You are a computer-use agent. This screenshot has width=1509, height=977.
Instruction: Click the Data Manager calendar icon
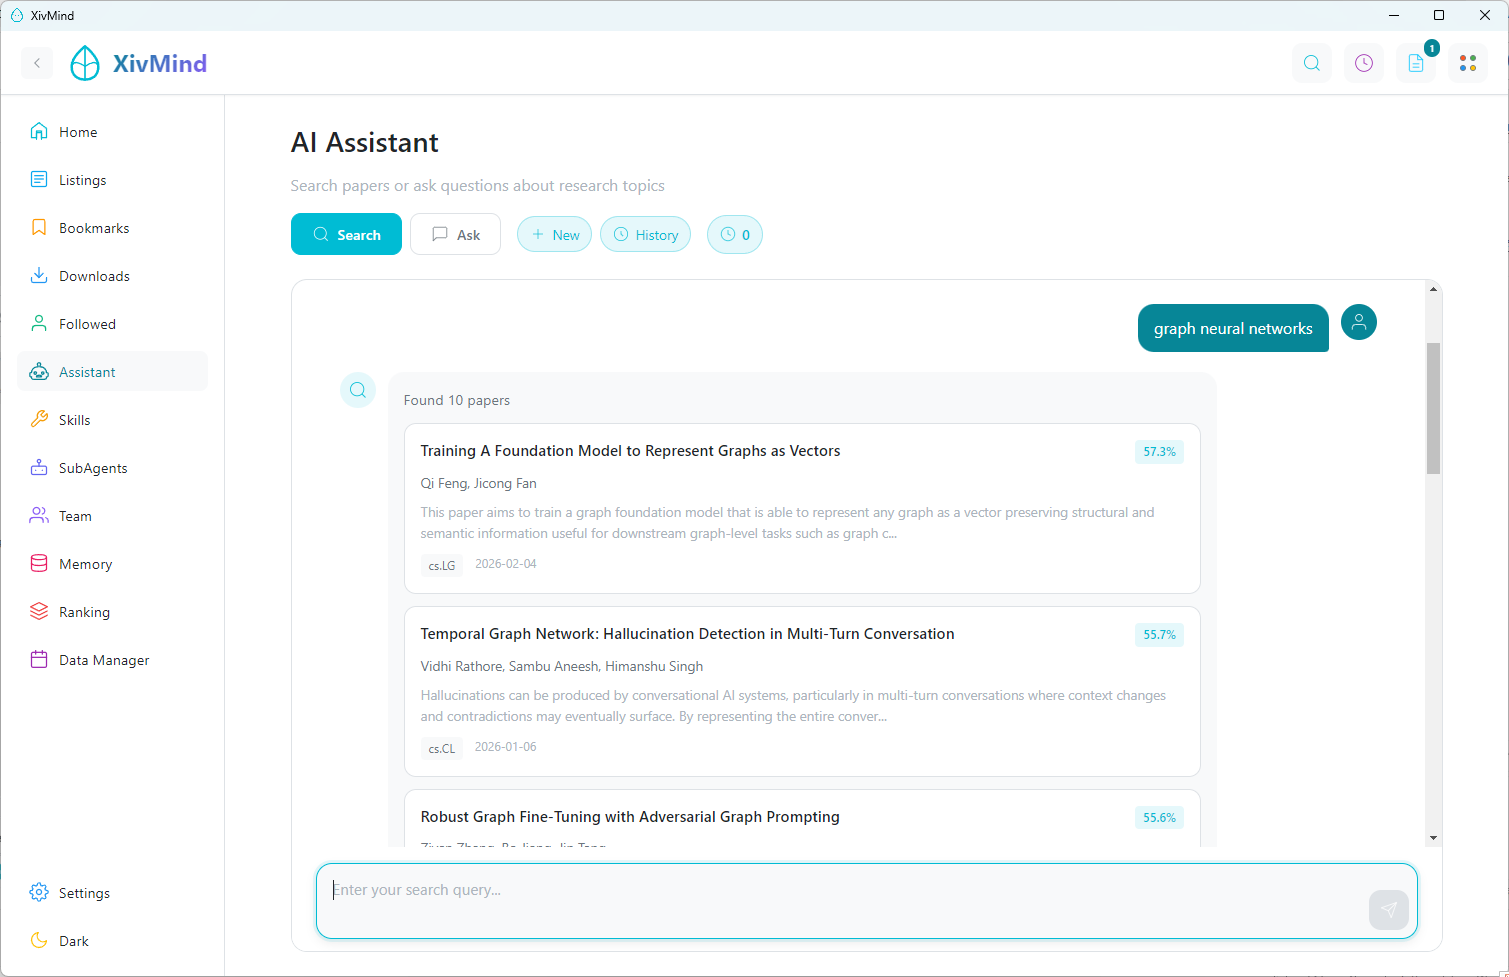(39, 660)
